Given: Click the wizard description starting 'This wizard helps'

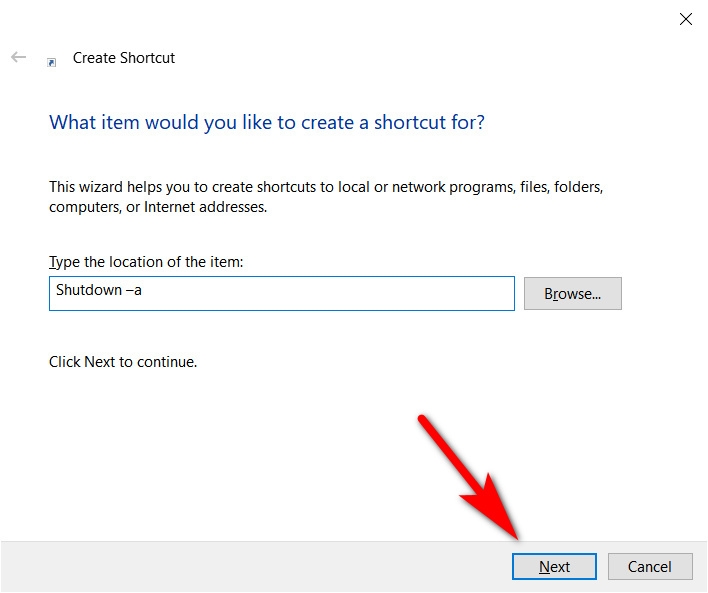Looking at the screenshot, I should (326, 196).
